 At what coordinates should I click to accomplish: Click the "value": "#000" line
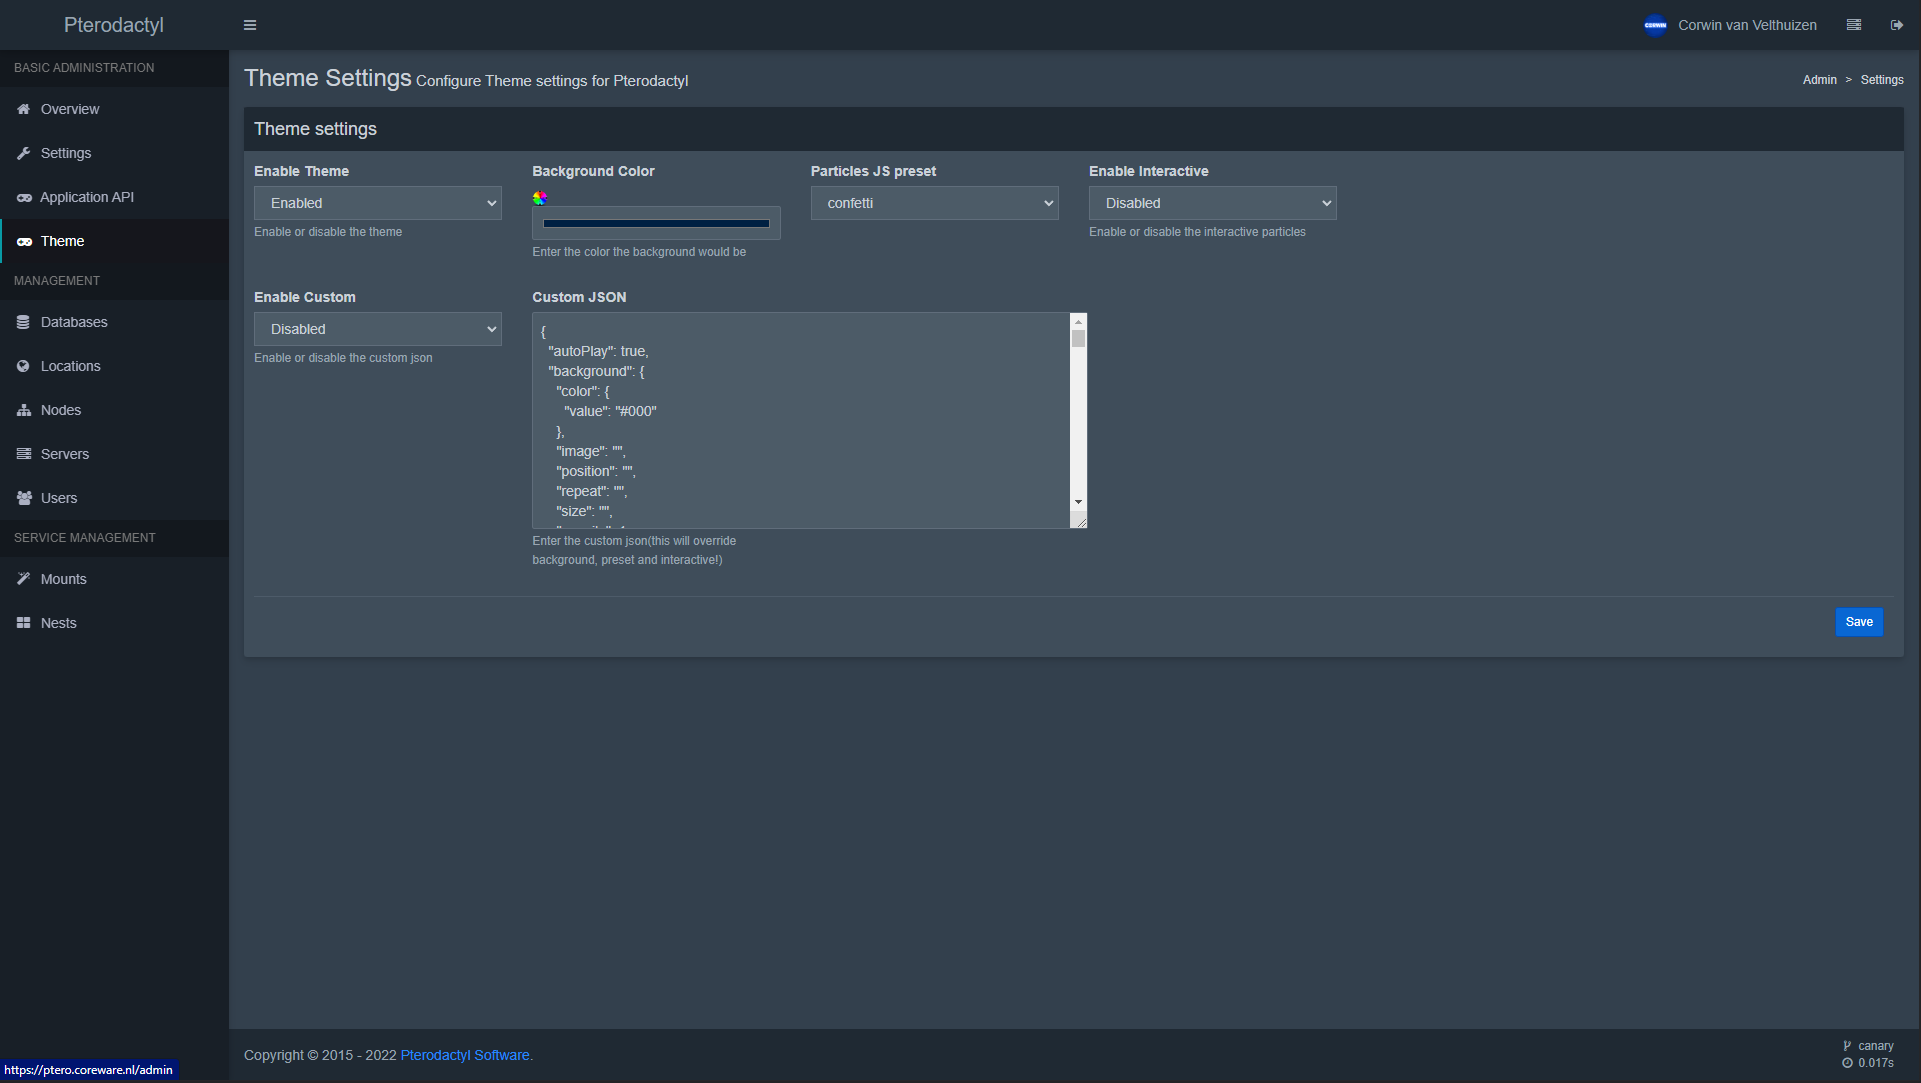(610, 411)
